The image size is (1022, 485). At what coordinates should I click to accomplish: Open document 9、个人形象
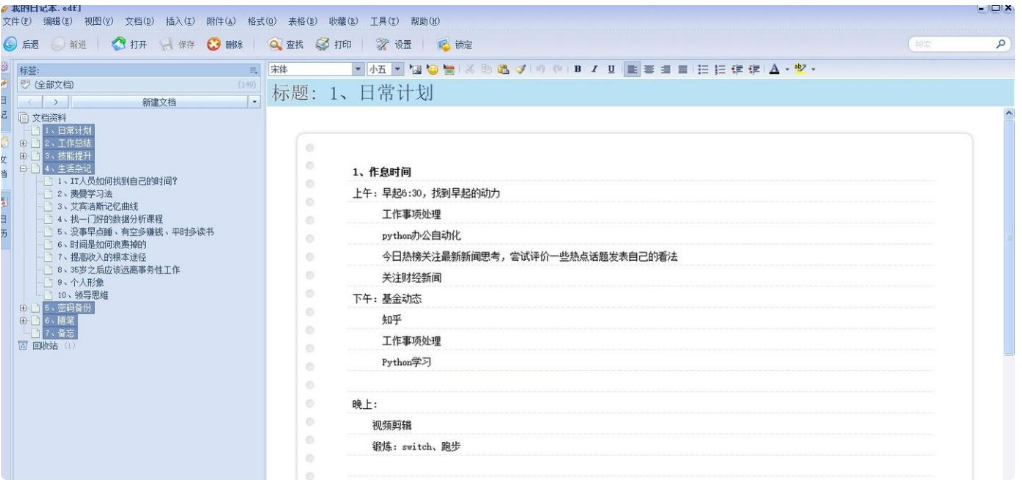tap(80, 282)
